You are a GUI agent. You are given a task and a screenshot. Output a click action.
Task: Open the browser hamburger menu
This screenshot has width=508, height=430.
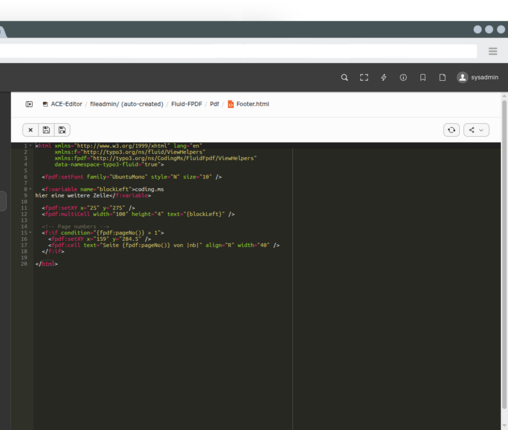click(x=493, y=51)
